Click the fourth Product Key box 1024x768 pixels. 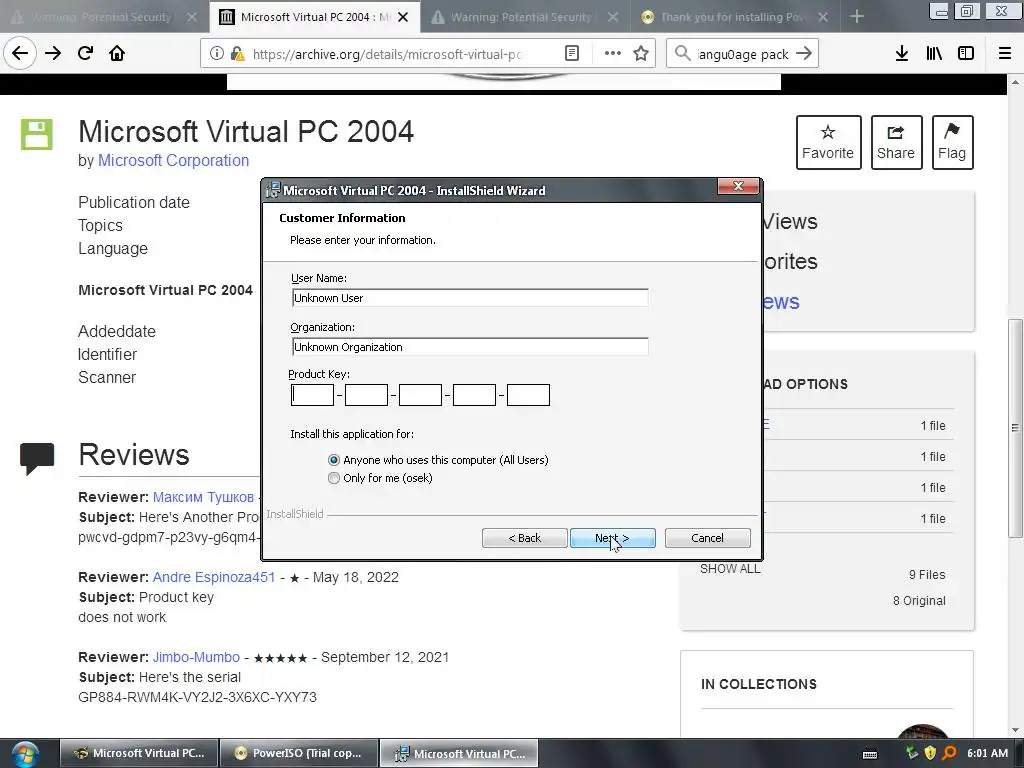point(474,395)
